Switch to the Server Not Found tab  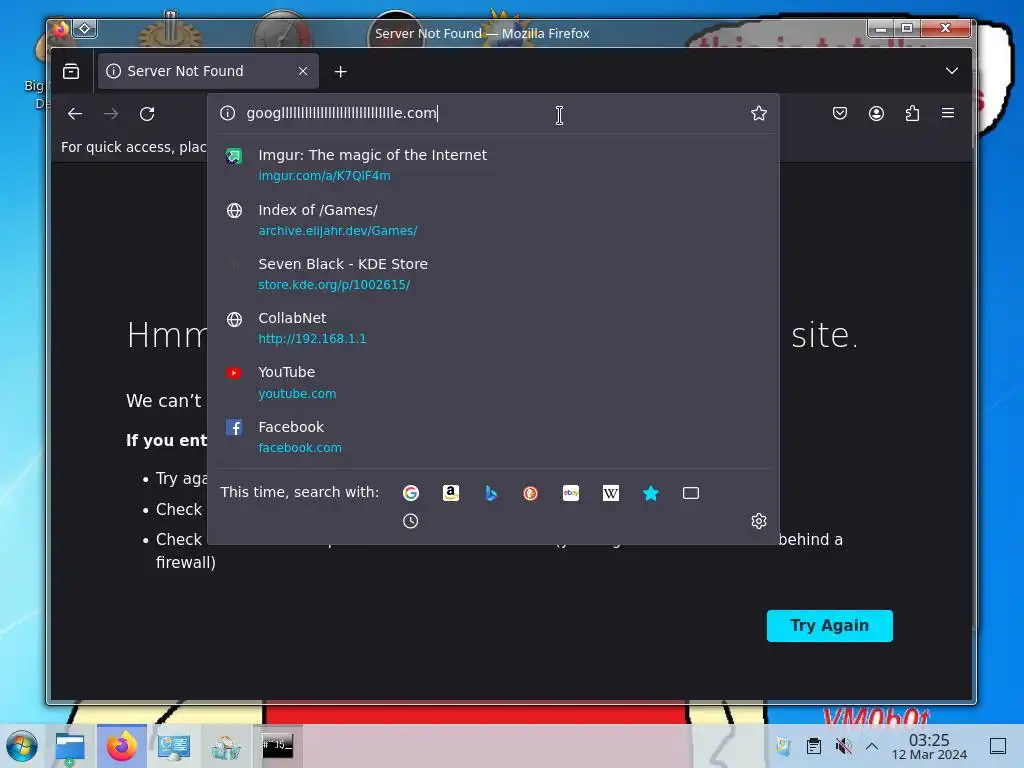[x=208, y=71]
